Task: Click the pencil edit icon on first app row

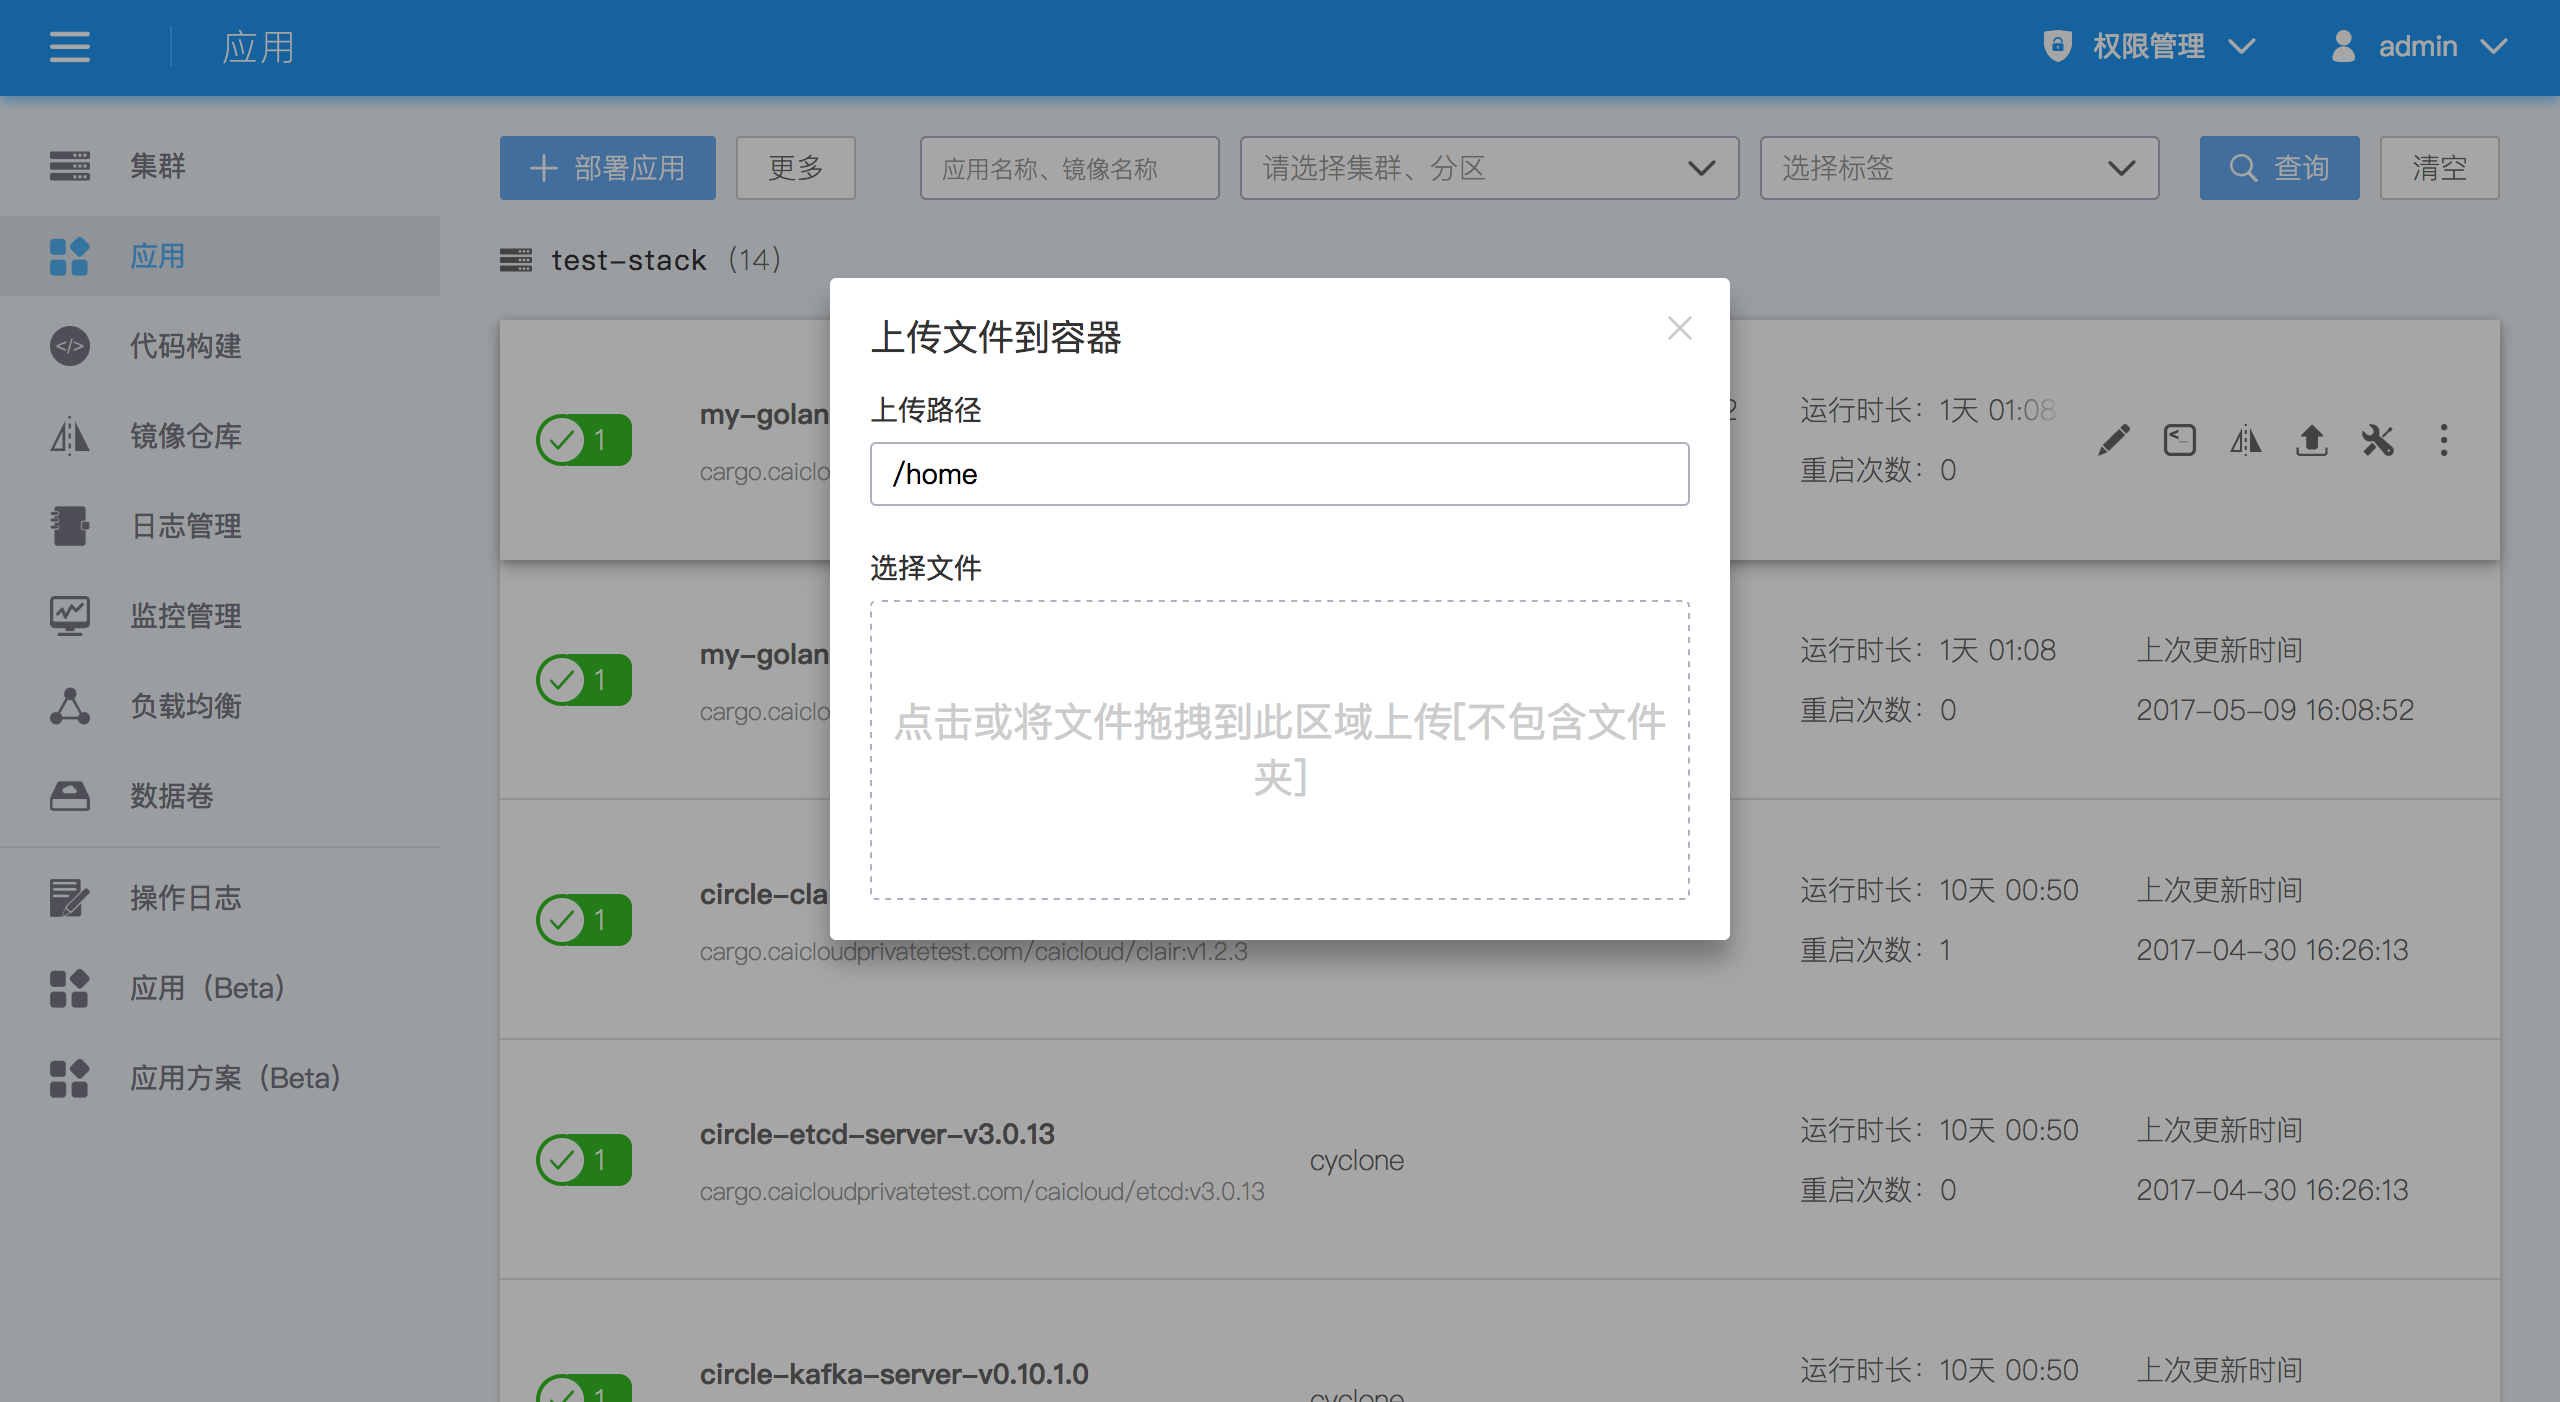Action: tap(2113, 440)
